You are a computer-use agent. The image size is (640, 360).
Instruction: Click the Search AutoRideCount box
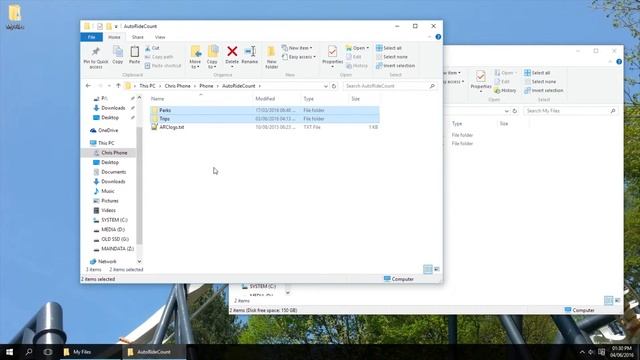[390, 86]
